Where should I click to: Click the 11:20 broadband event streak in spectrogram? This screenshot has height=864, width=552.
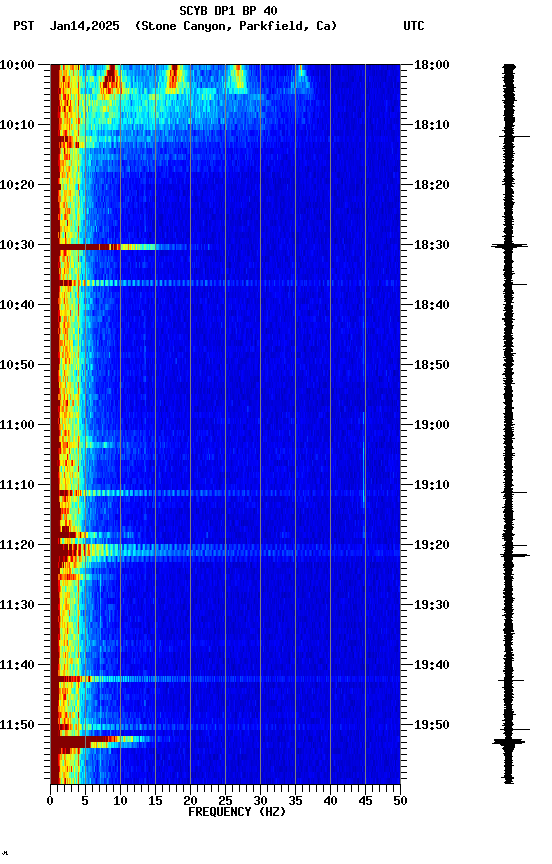(225, 551)
